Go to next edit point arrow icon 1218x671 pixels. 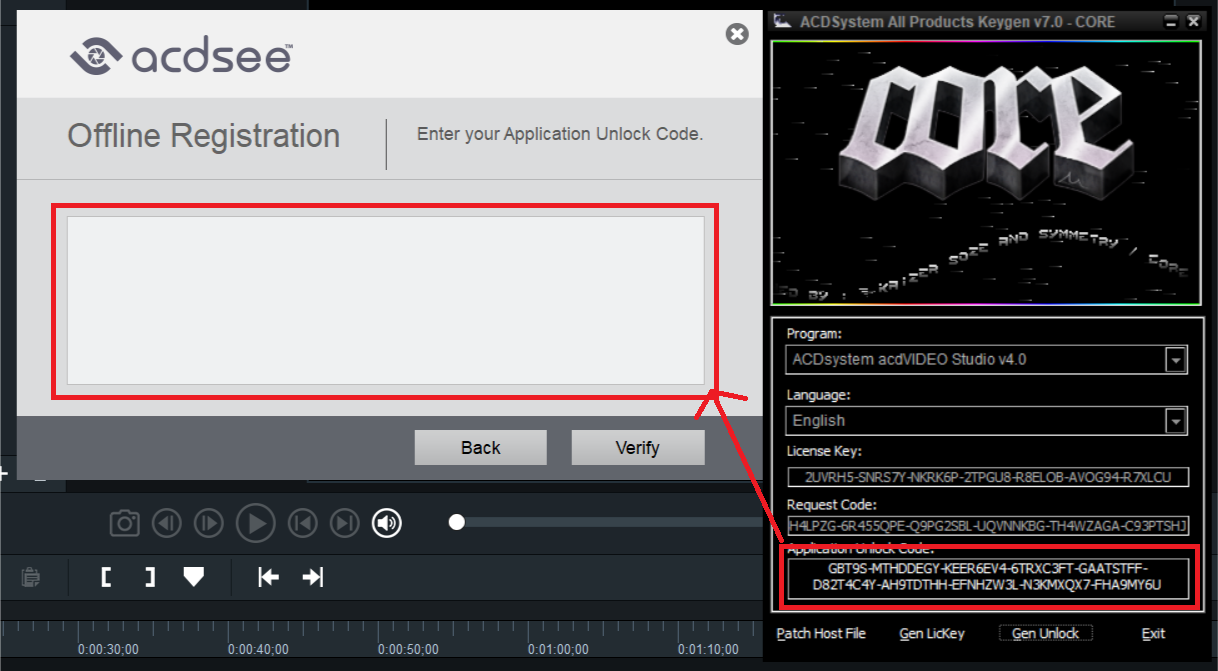(313, 577)
